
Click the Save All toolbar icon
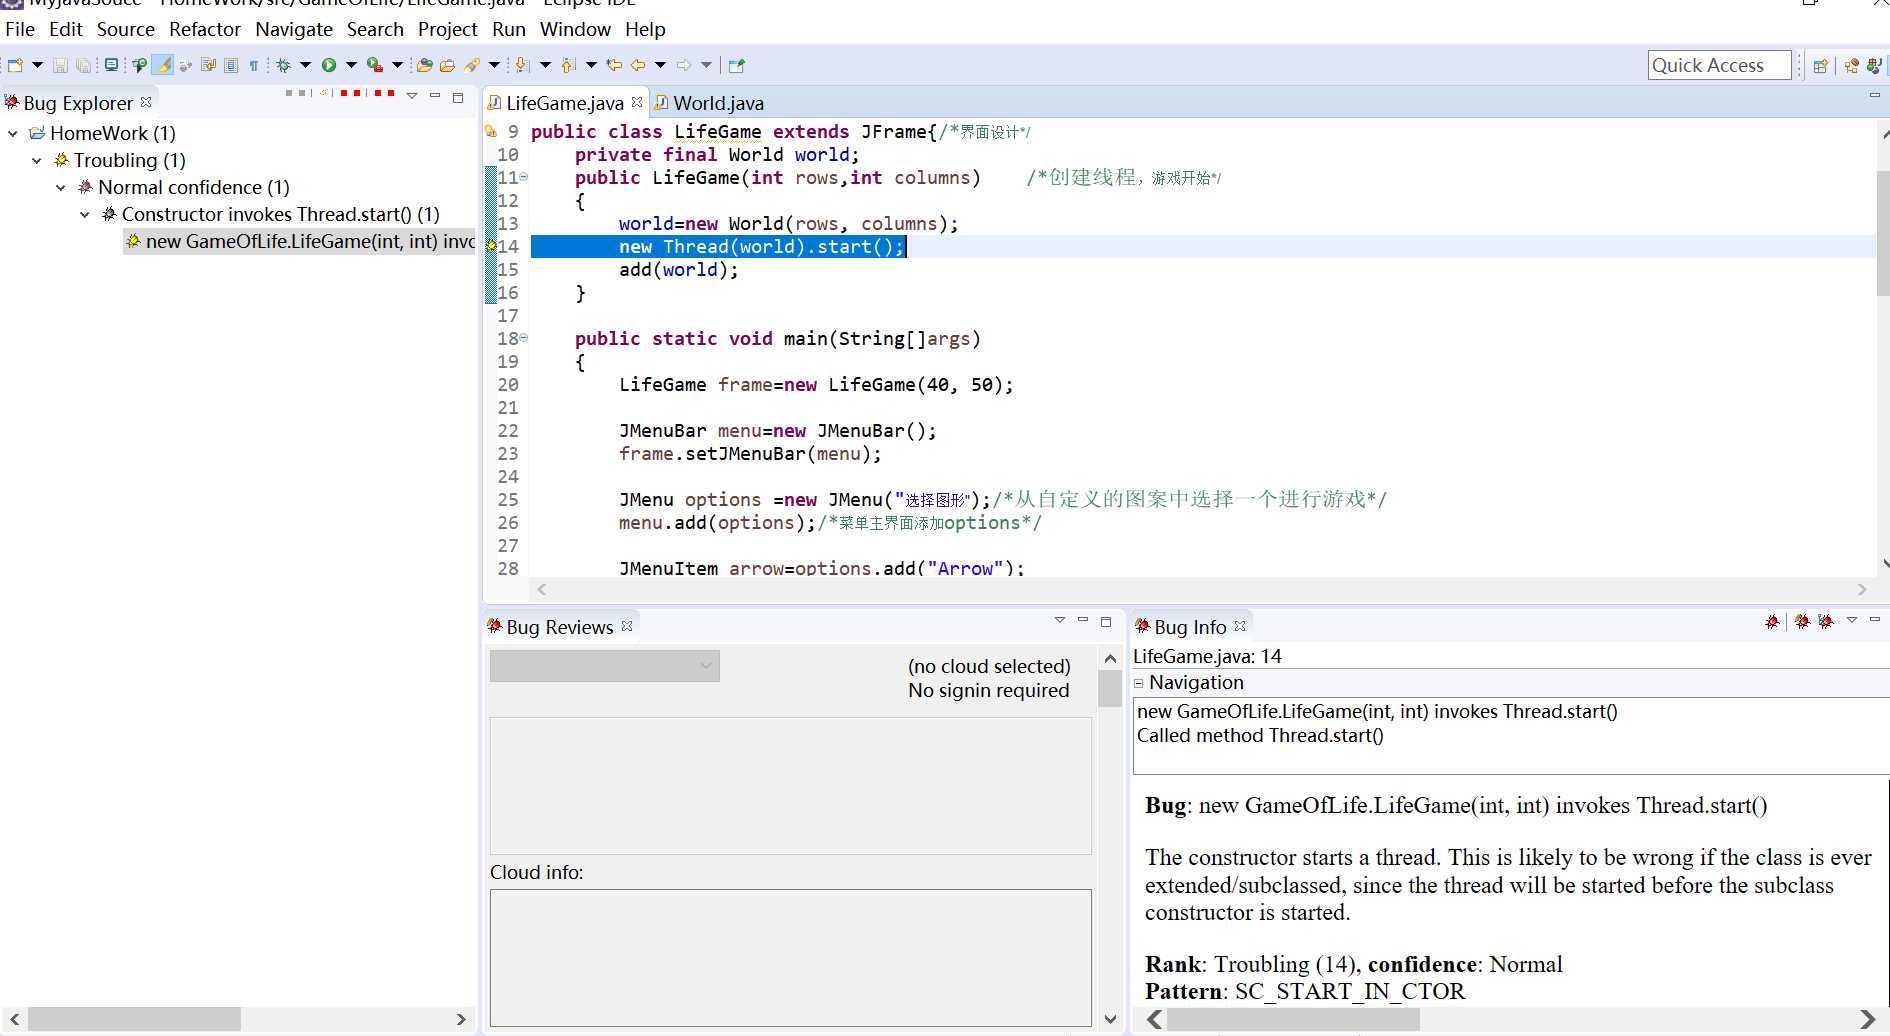(84, 65)
